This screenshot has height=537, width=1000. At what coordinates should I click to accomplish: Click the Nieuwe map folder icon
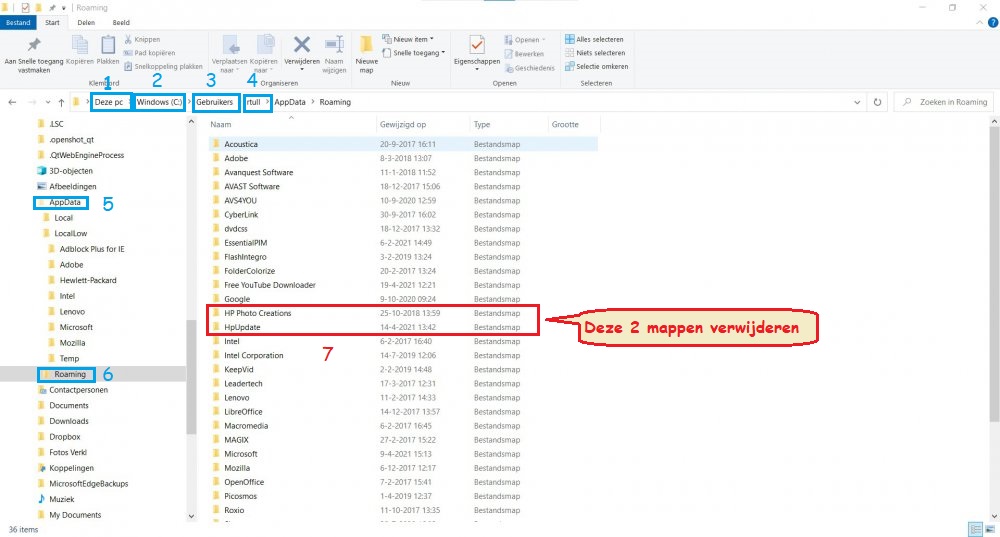coord(366,51)
